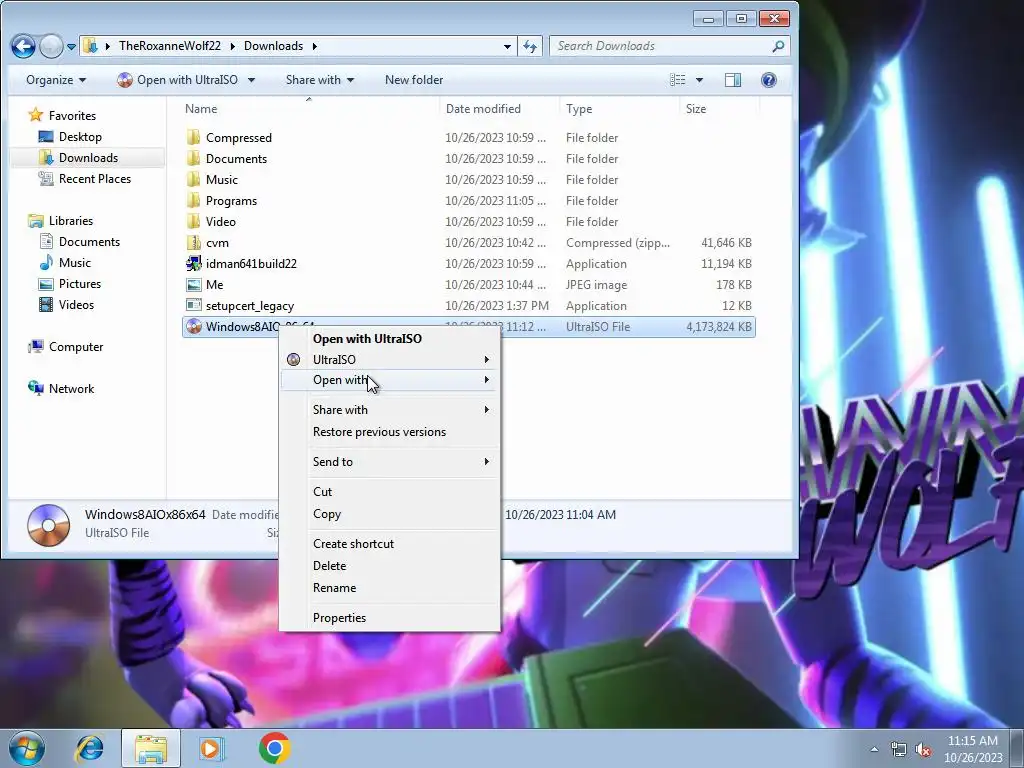Select Computer in the navigation pane
1024x768 pixels.
65,347
